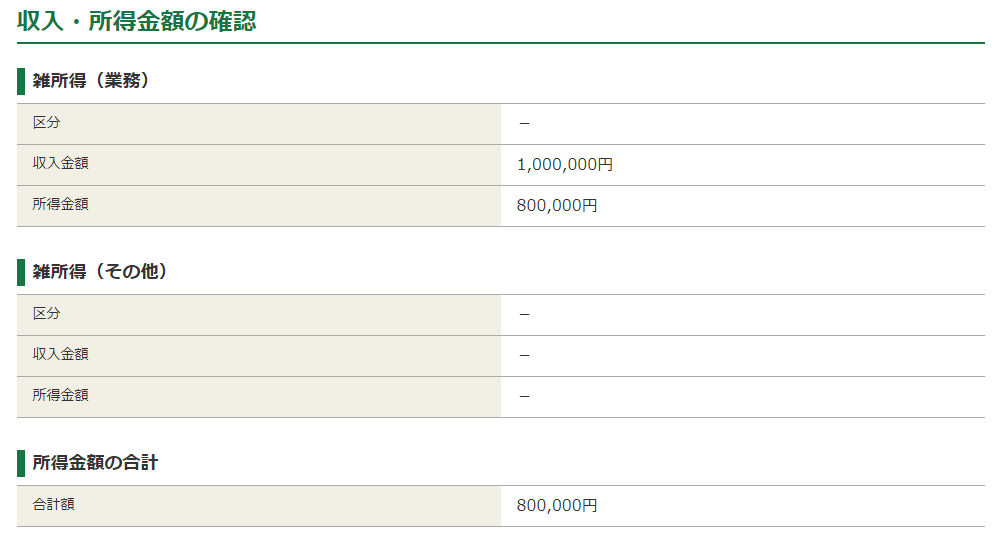Select the 雑所得（業務） section heading
This screenshot has height=545, width=1008.
(x=91, y=80)
